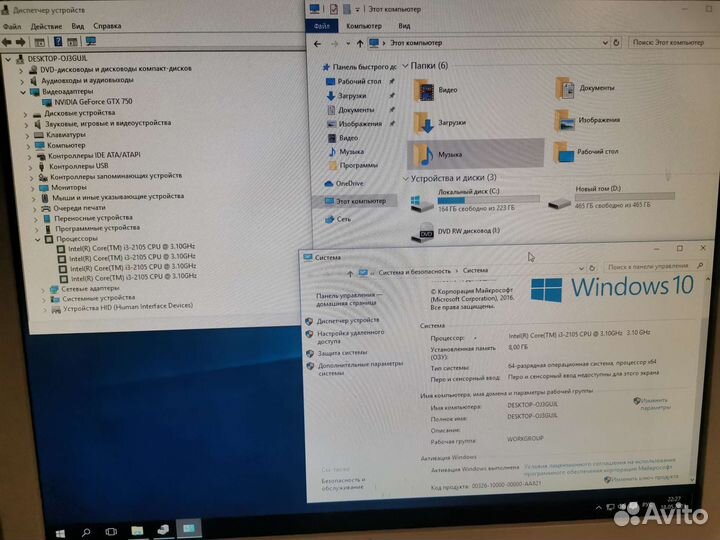This screenshot has height=540, width=720.
Task: Click Система breadcrumb in address bar
Action: click(475, 270)
